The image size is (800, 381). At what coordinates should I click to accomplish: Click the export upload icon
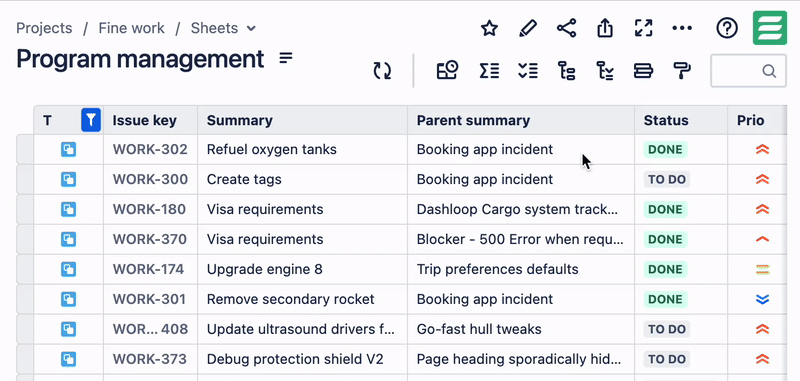point(605,28)
